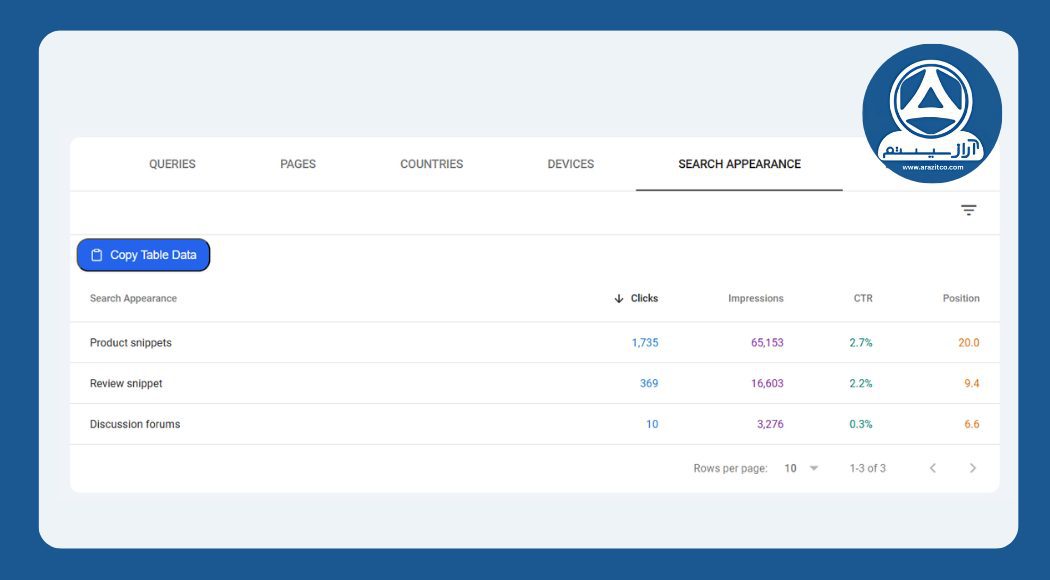Select the Discussion forums row
Image resolution: width=1050 pixels, height=580 pixels.
pos(134,423)
